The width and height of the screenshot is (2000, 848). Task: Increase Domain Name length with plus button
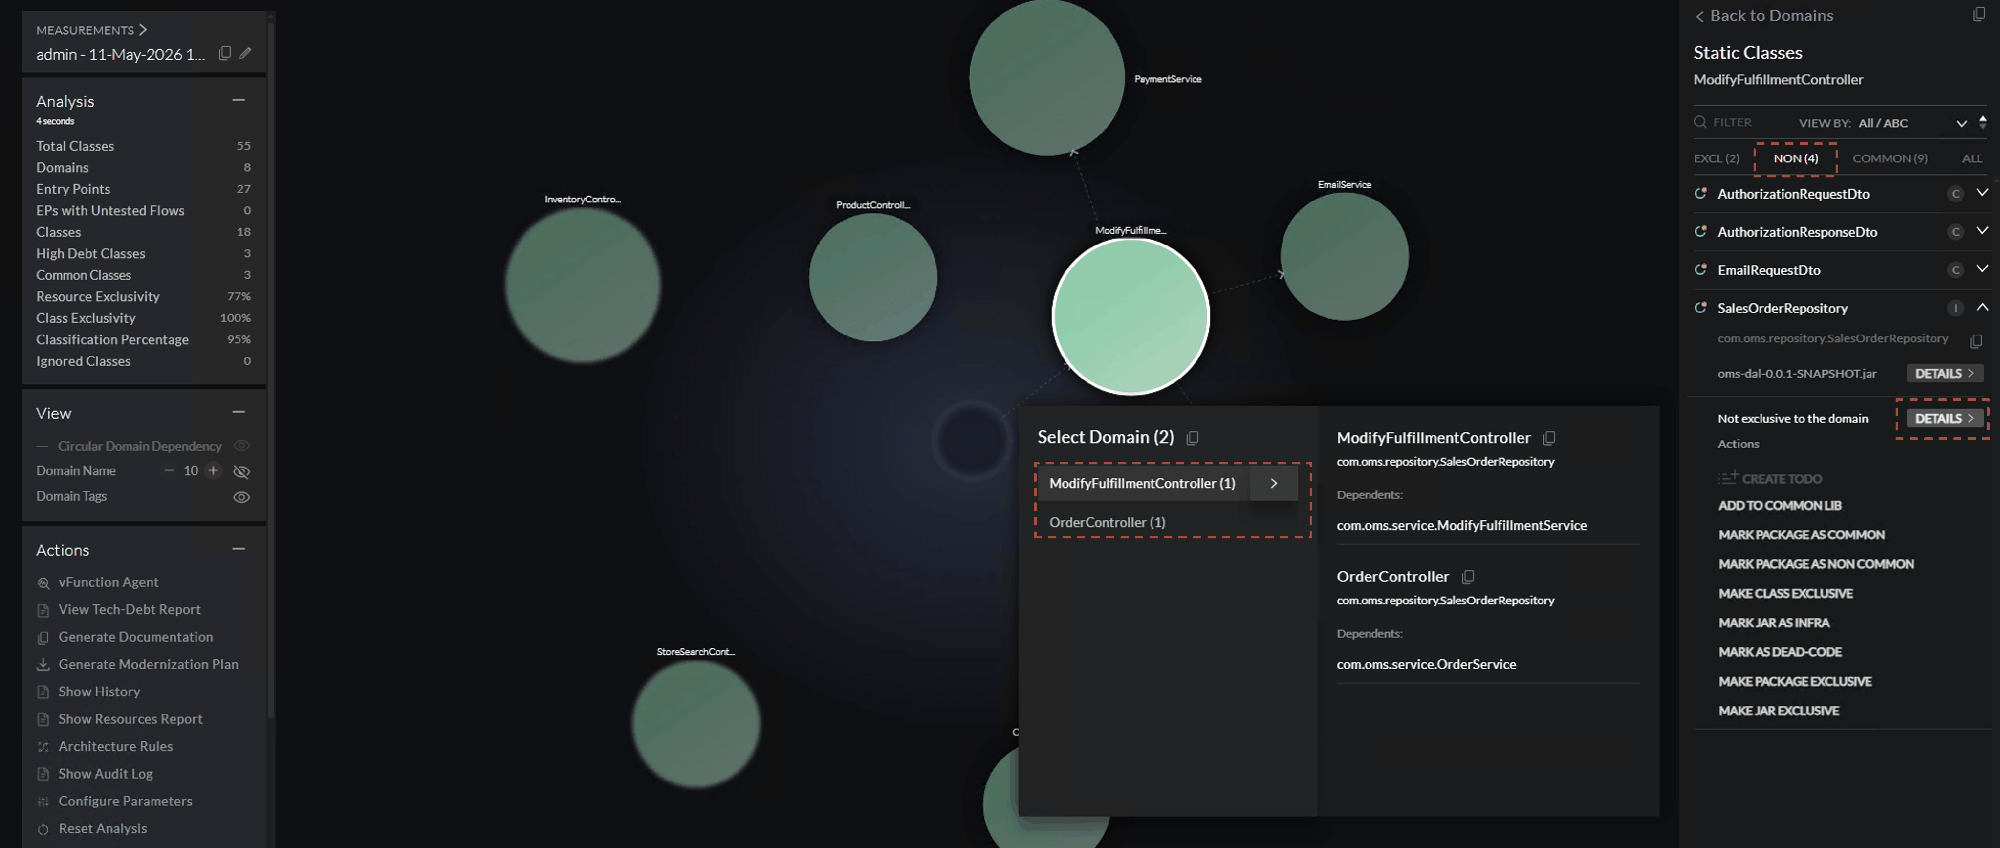213,471
